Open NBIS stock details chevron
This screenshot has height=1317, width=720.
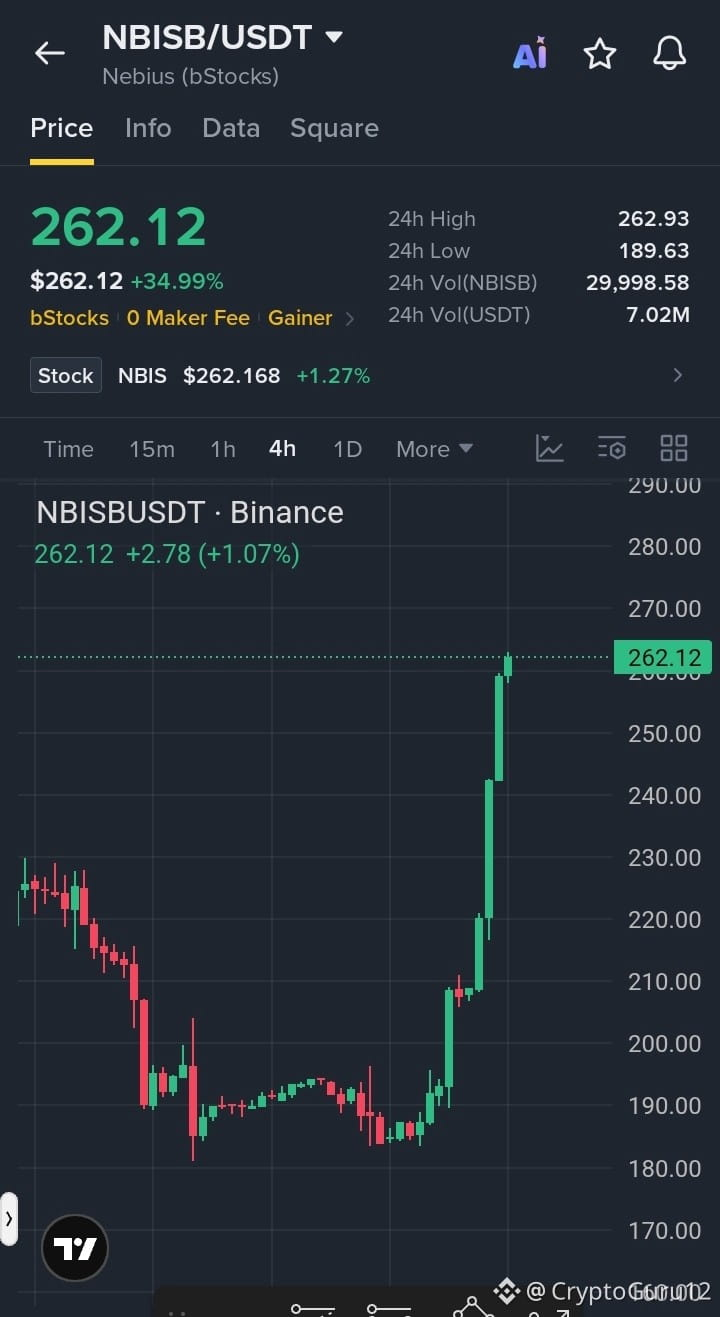(x=677, y=375)
